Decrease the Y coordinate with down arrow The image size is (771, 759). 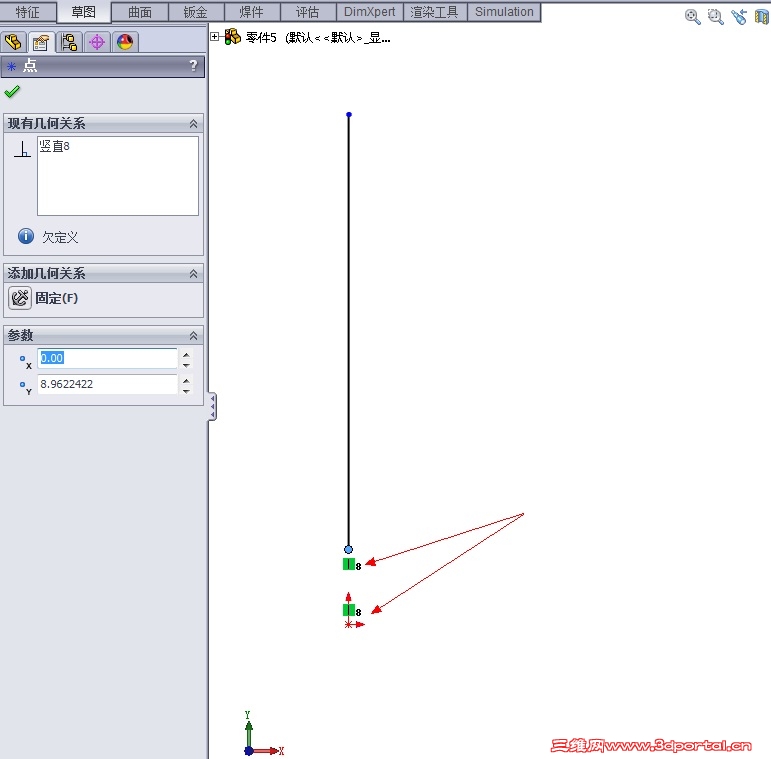(x=186, y=391)
